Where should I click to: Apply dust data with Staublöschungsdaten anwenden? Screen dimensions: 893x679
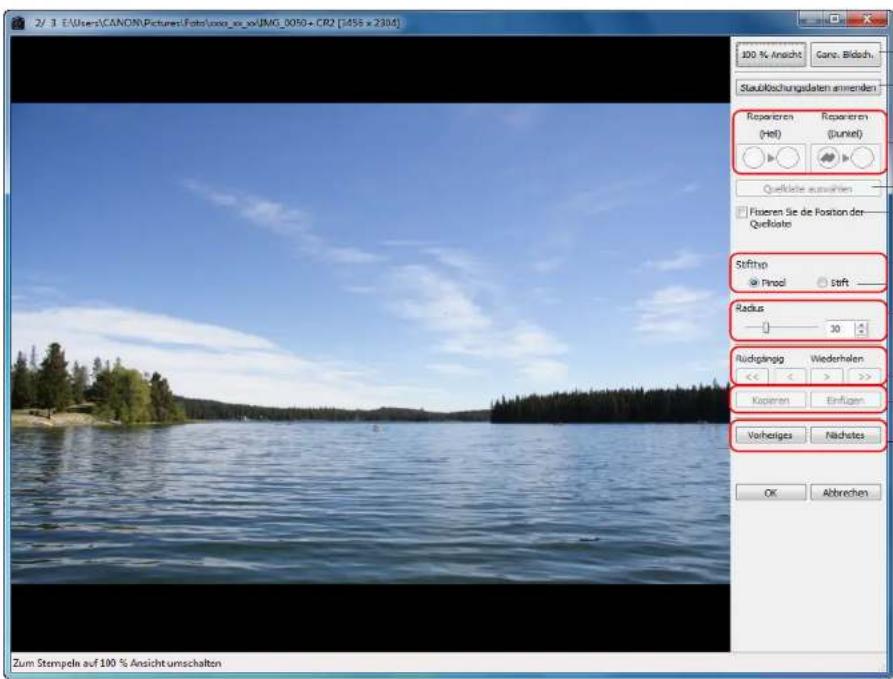[x=808, y=88]
